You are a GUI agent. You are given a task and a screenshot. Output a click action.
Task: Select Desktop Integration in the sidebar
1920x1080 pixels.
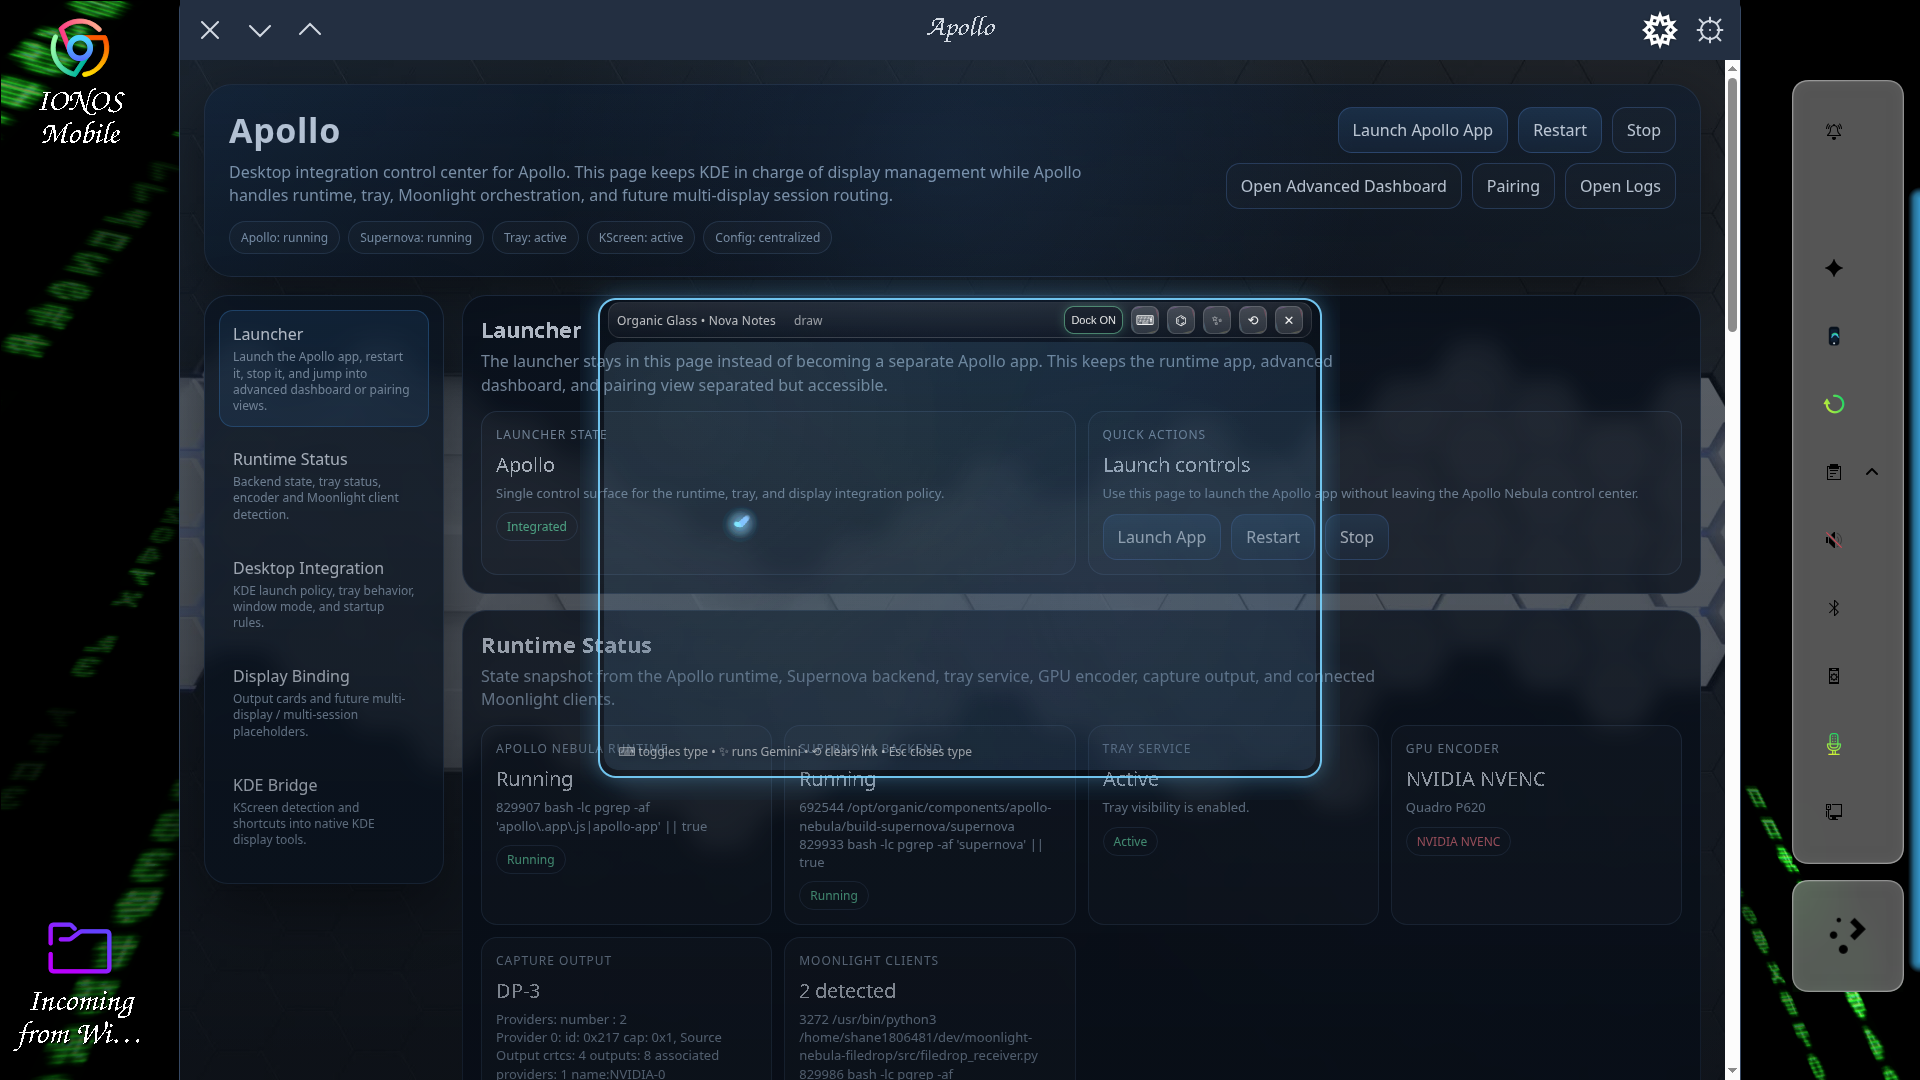click(x=323, y=594)
